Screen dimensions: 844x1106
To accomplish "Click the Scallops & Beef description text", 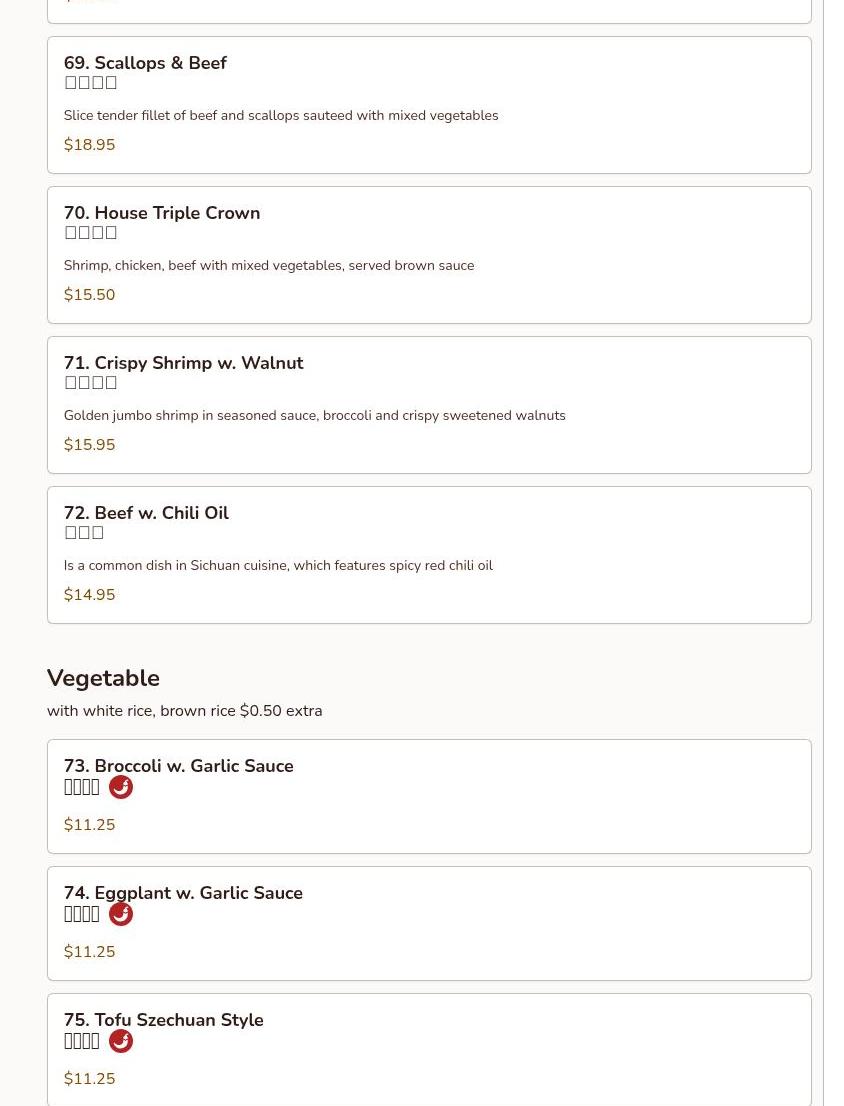I will click(x=281, y=116).
